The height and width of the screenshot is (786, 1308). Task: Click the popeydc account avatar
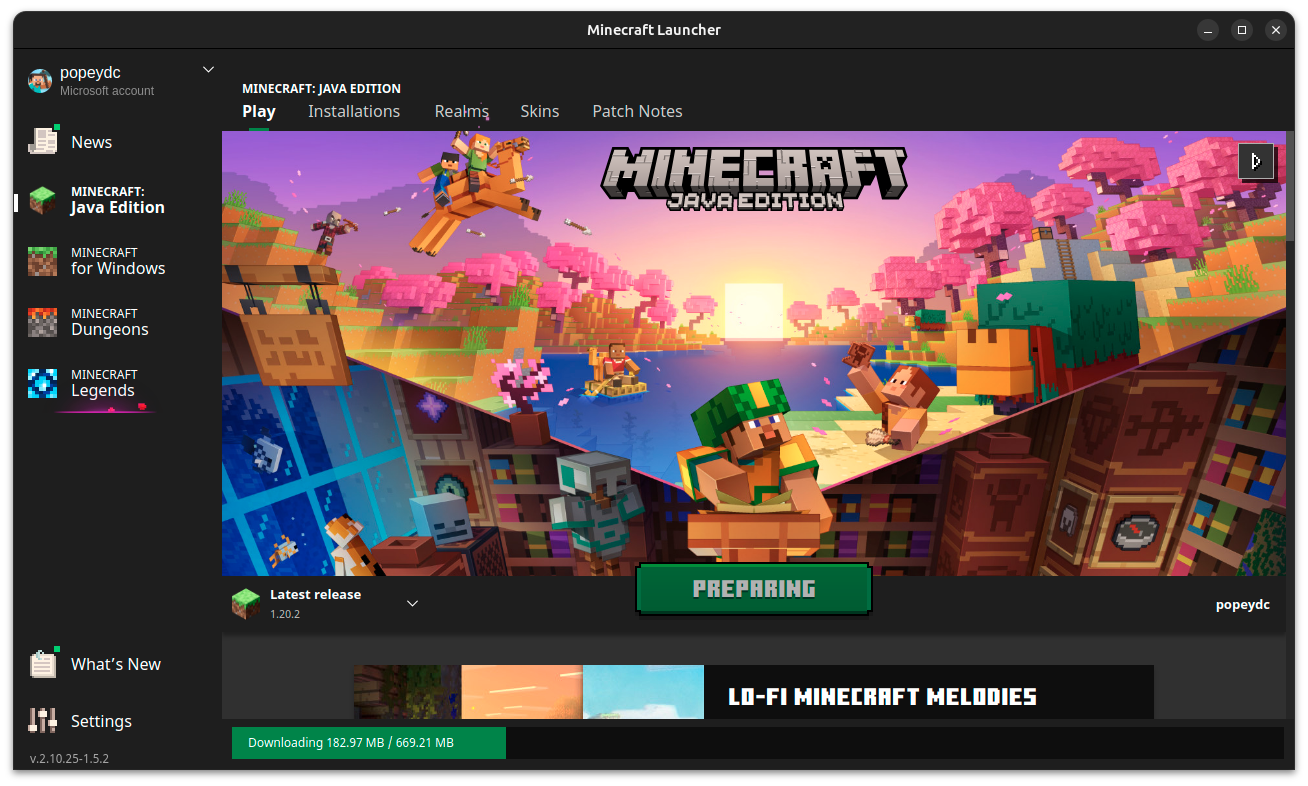40,81
